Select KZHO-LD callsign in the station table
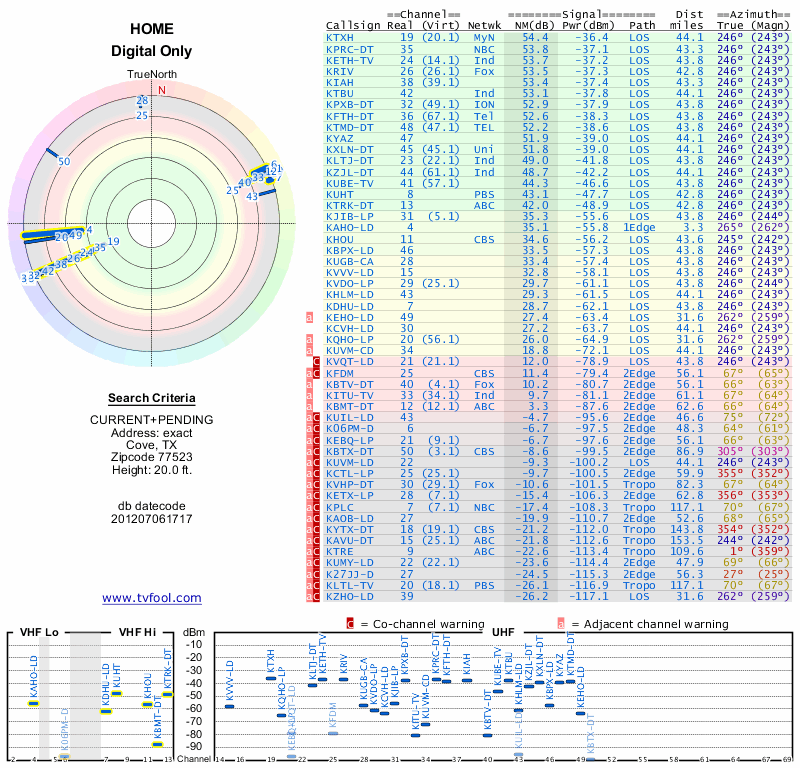The height and width of the screenshot is (768, 800). 350,597
